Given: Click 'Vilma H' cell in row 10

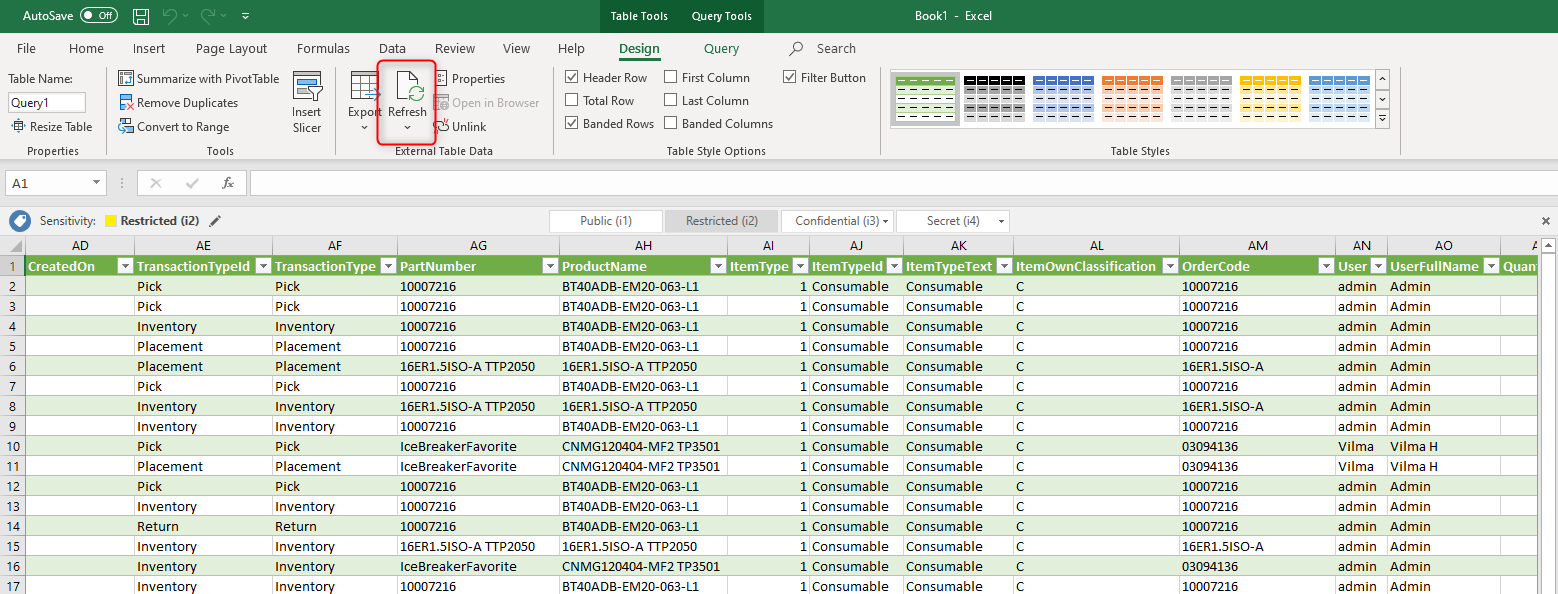Looking at the screenshot, I should [x=1444, y=446].
